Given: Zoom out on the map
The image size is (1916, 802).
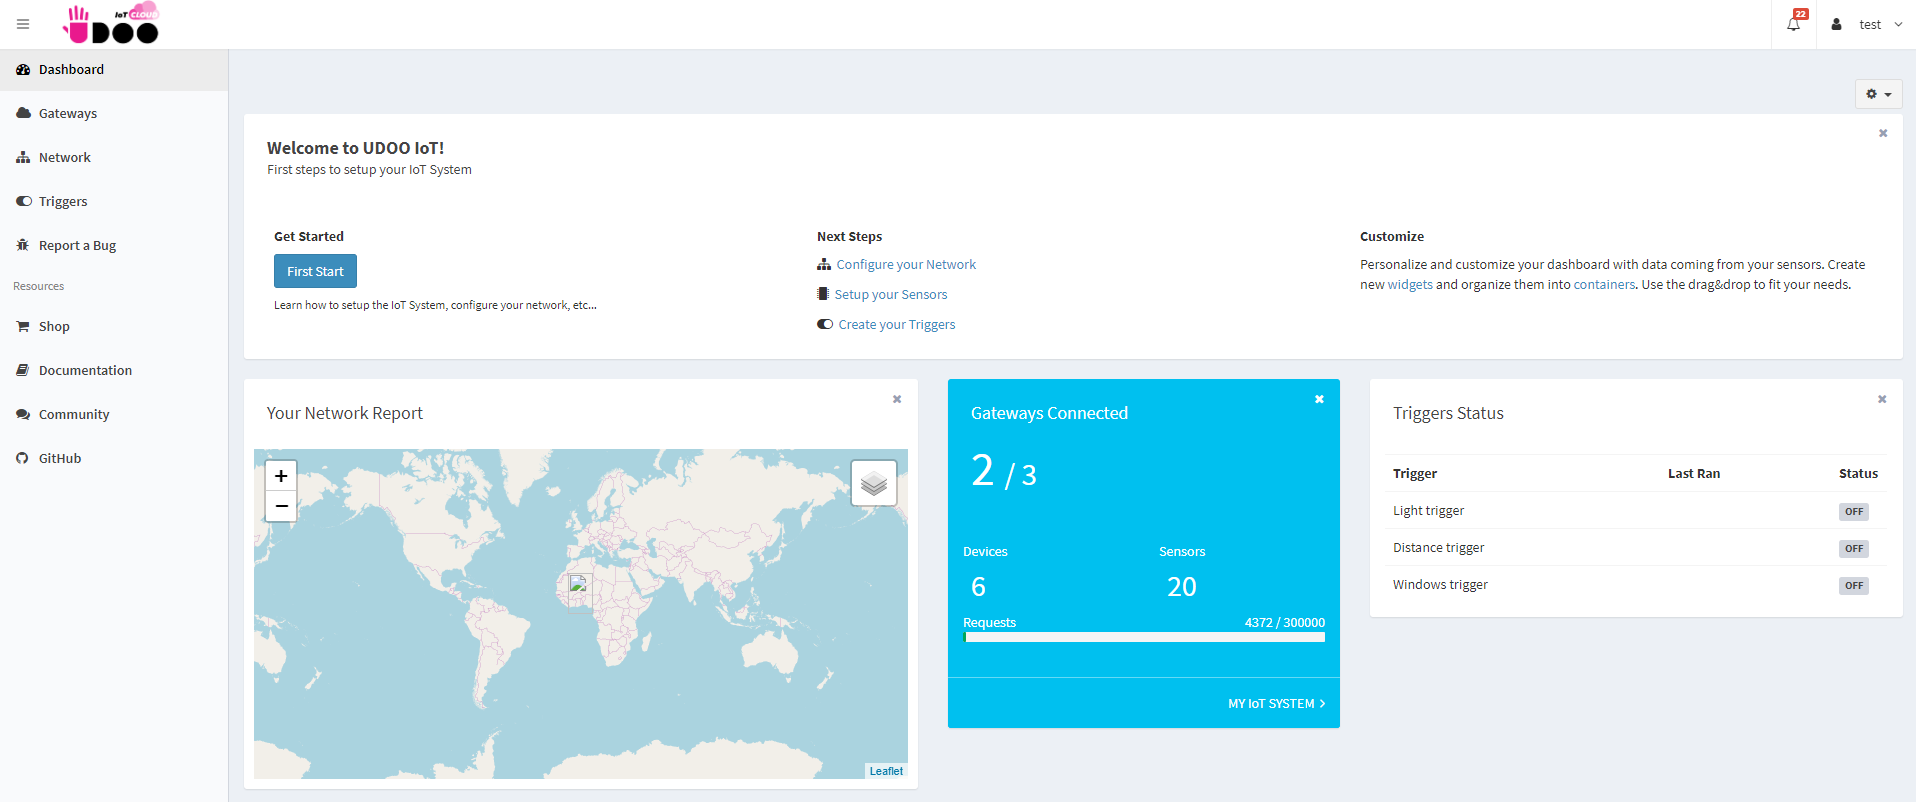Looking at the screenshot, I should 281,506.
